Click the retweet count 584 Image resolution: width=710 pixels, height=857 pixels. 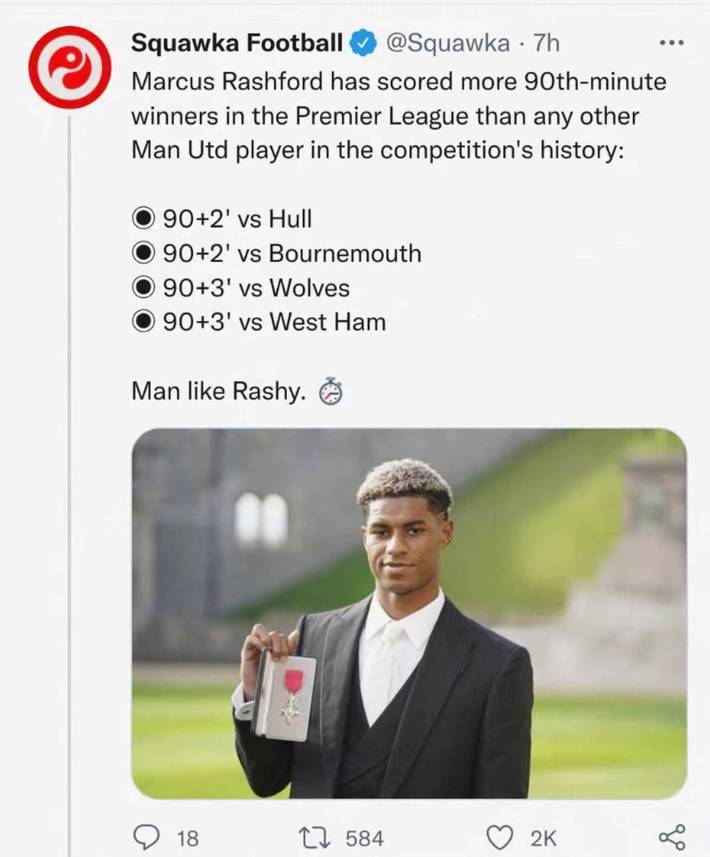point(365,838)
